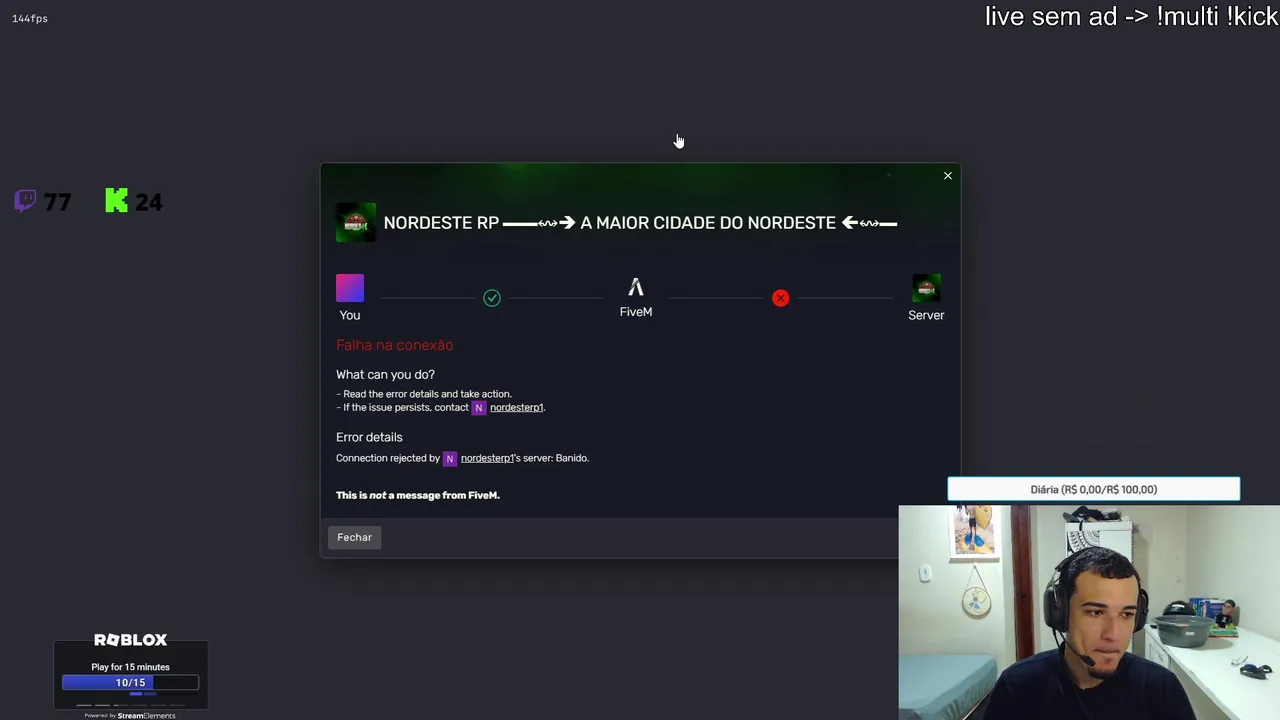Click the Nordeste RP server logo in title
Viewport: 1280px width, 720px height.
[x=356, y=222]
